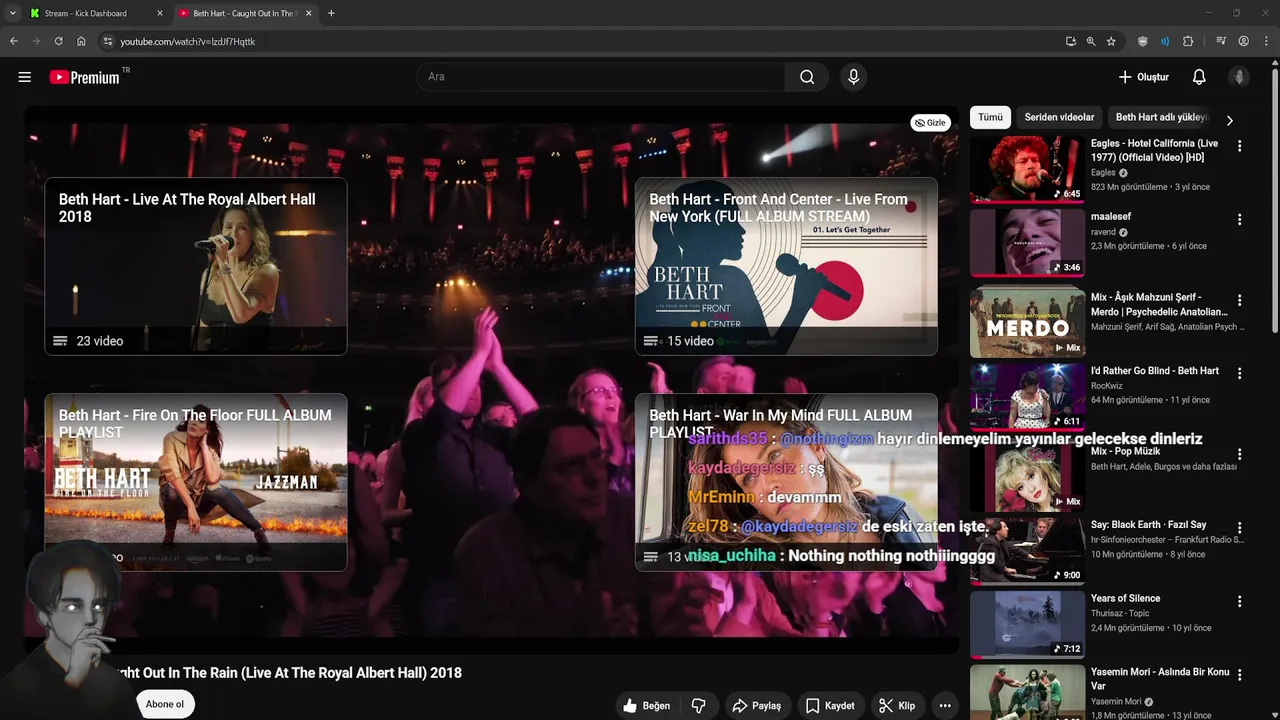Viewport: 1280px width, 720px height.
Task: Like the video with Beğen
Action: (646, 706)
